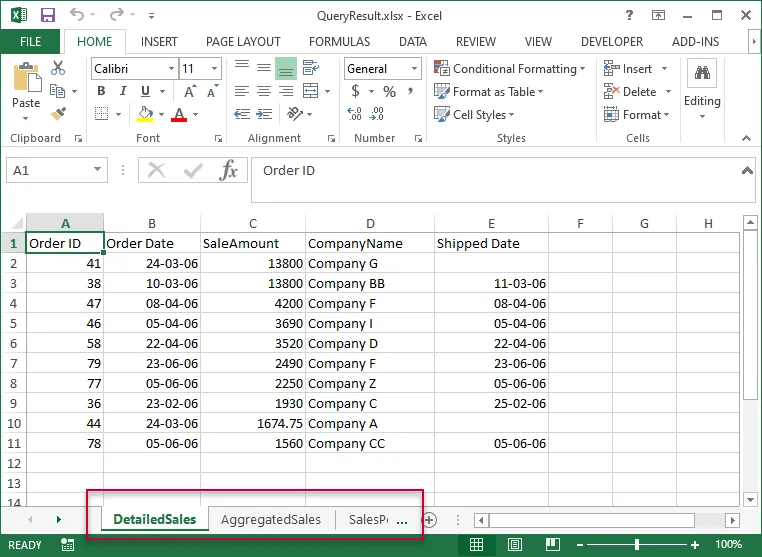
Task: Toggle bottom align for cell
Action: click(286, 68)
